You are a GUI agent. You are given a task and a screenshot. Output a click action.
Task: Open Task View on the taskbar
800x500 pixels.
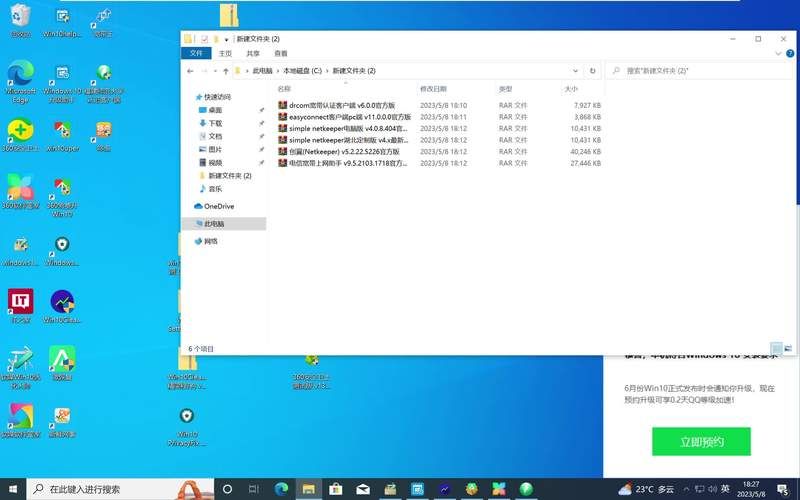(x=254, y=489)
